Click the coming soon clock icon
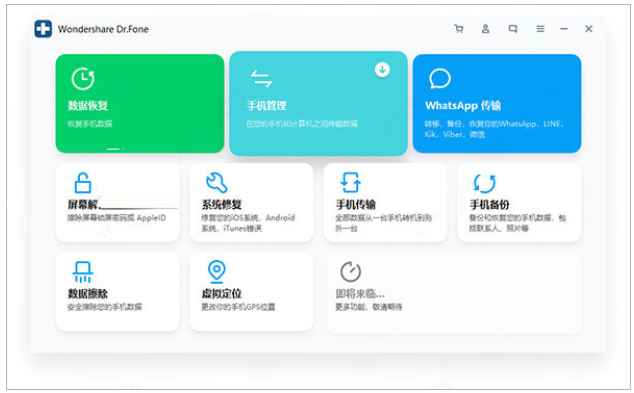 click(351, 272)
